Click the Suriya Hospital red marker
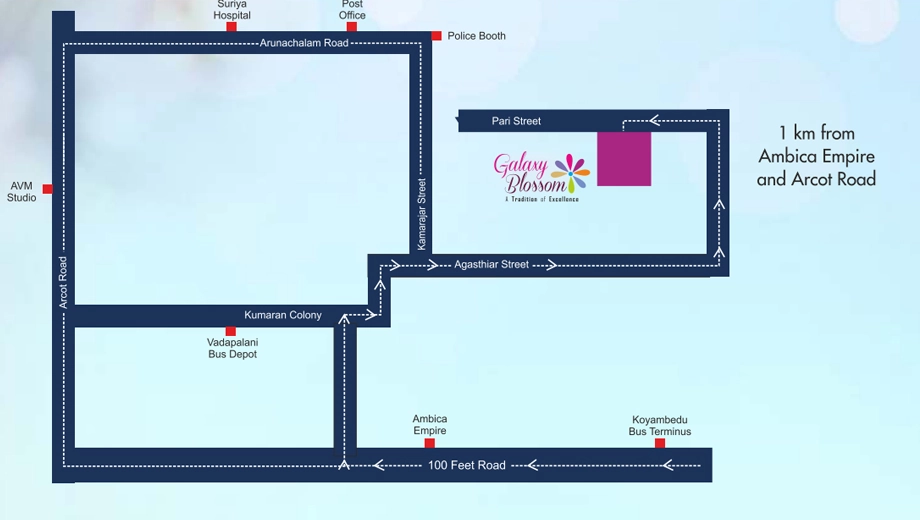The width and height of the screenshot is (920, 520). [232, 26]
